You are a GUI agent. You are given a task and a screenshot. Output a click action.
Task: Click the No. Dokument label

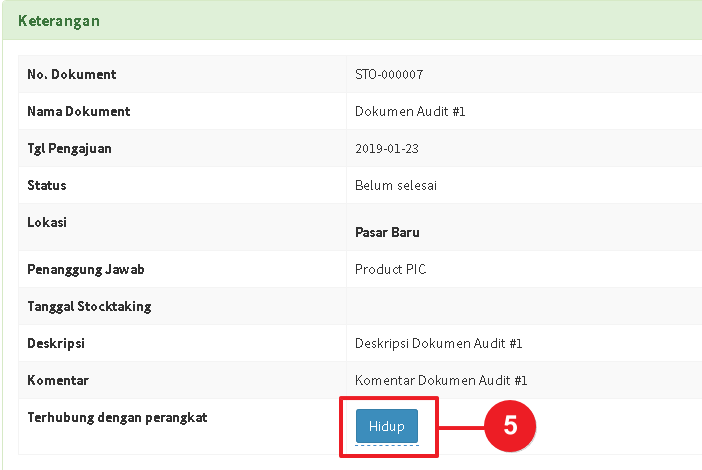71,74
